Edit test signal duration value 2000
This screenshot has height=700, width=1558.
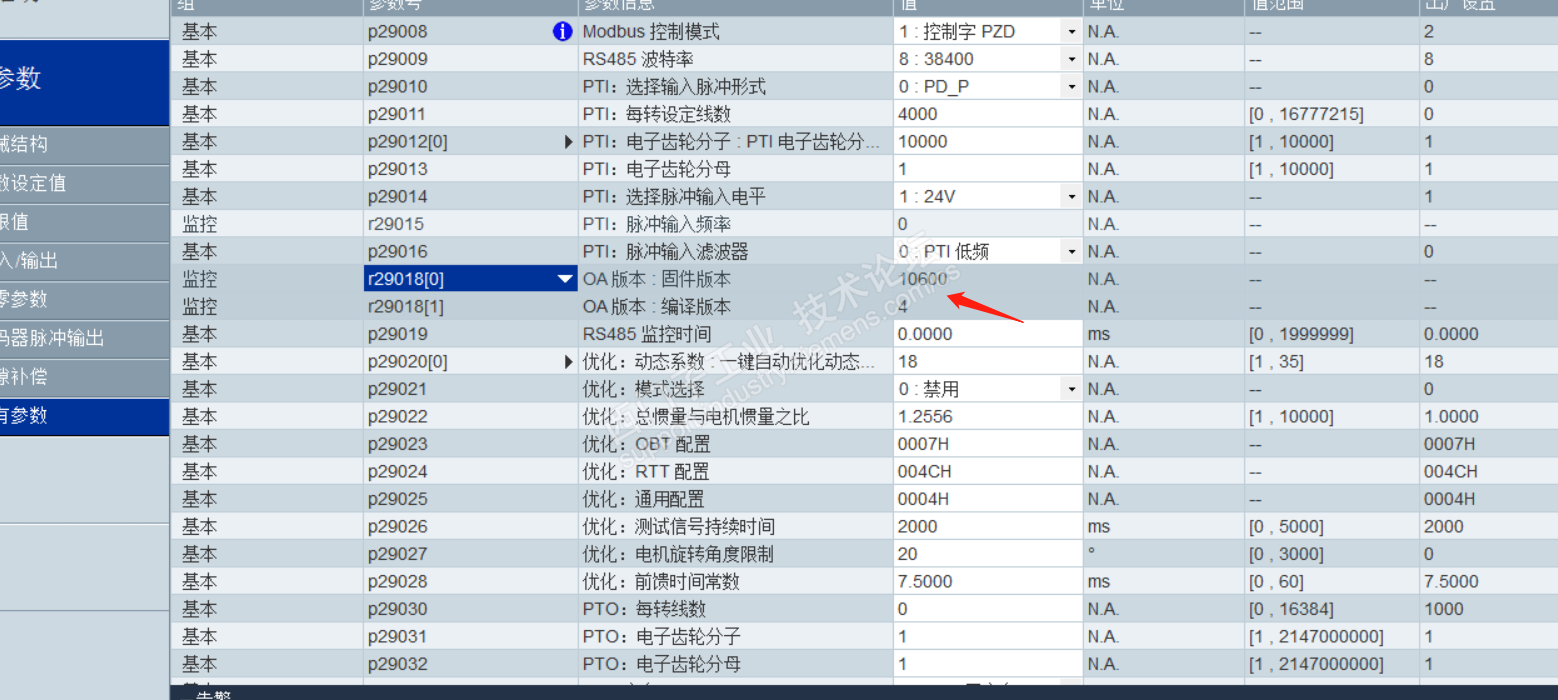coord(988,526)
